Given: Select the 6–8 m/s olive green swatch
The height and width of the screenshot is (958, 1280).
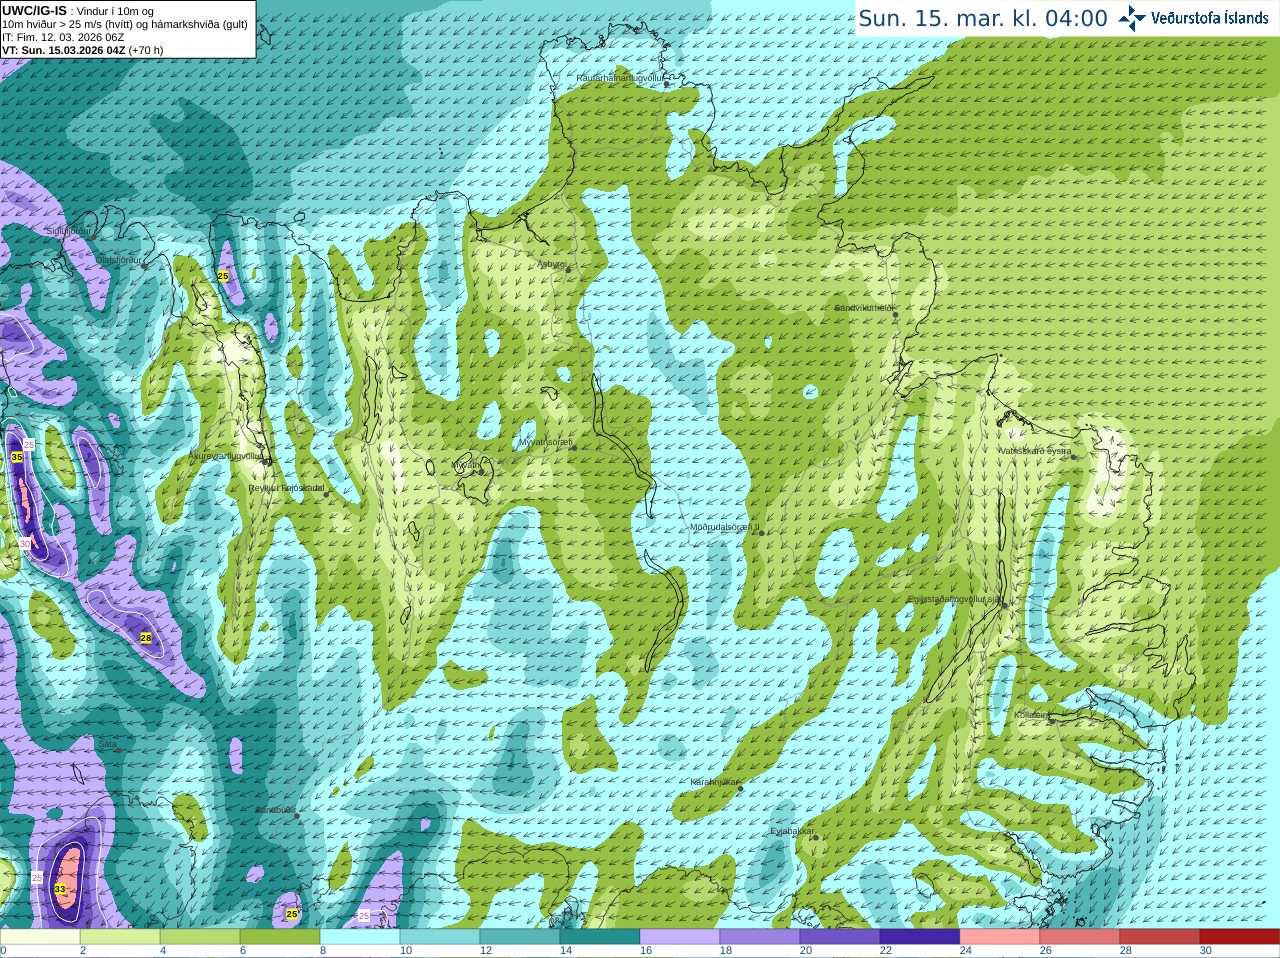Looking at the screenshot, I should pos(280,937).
